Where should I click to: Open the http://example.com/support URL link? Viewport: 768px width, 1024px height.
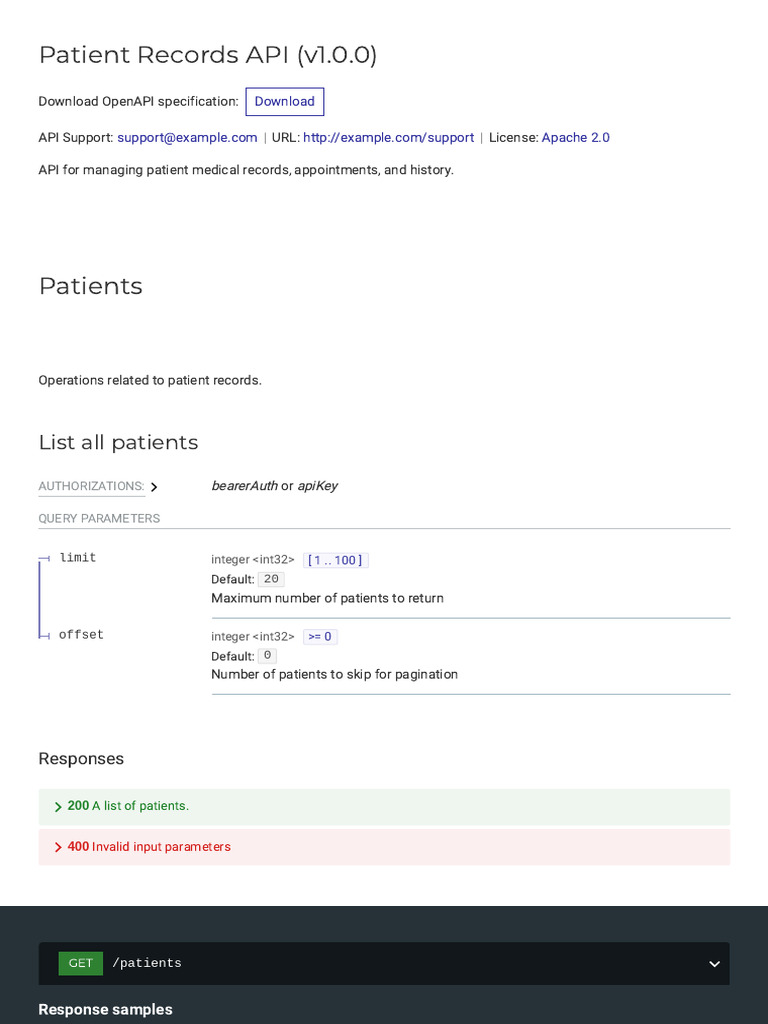tap(388, 138)
